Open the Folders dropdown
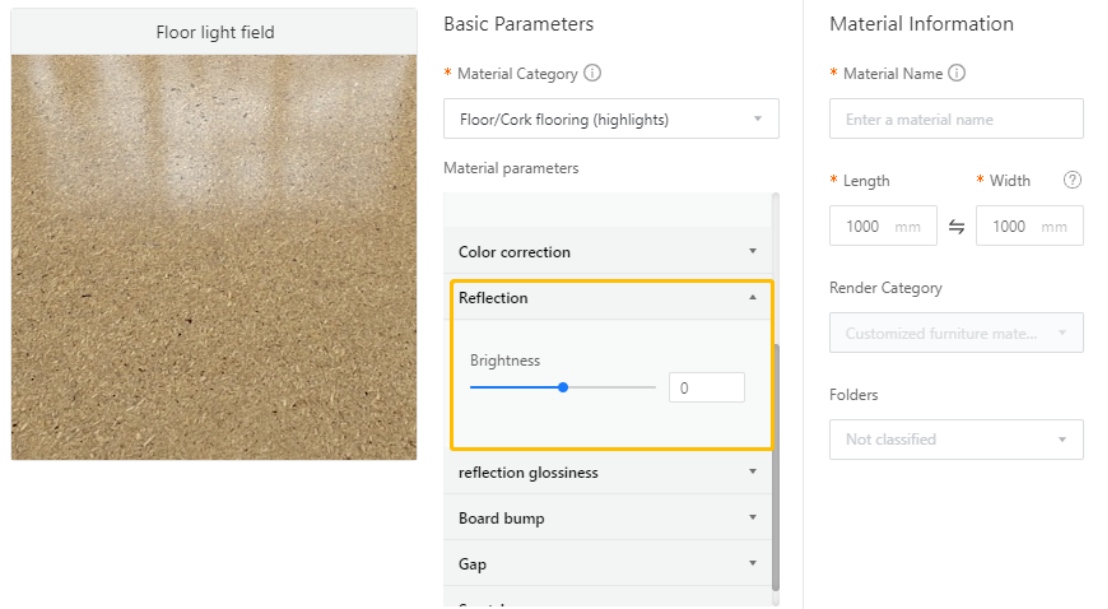Image resolution: width=1108 pixels, height=609 pixels. click(956, 439)
